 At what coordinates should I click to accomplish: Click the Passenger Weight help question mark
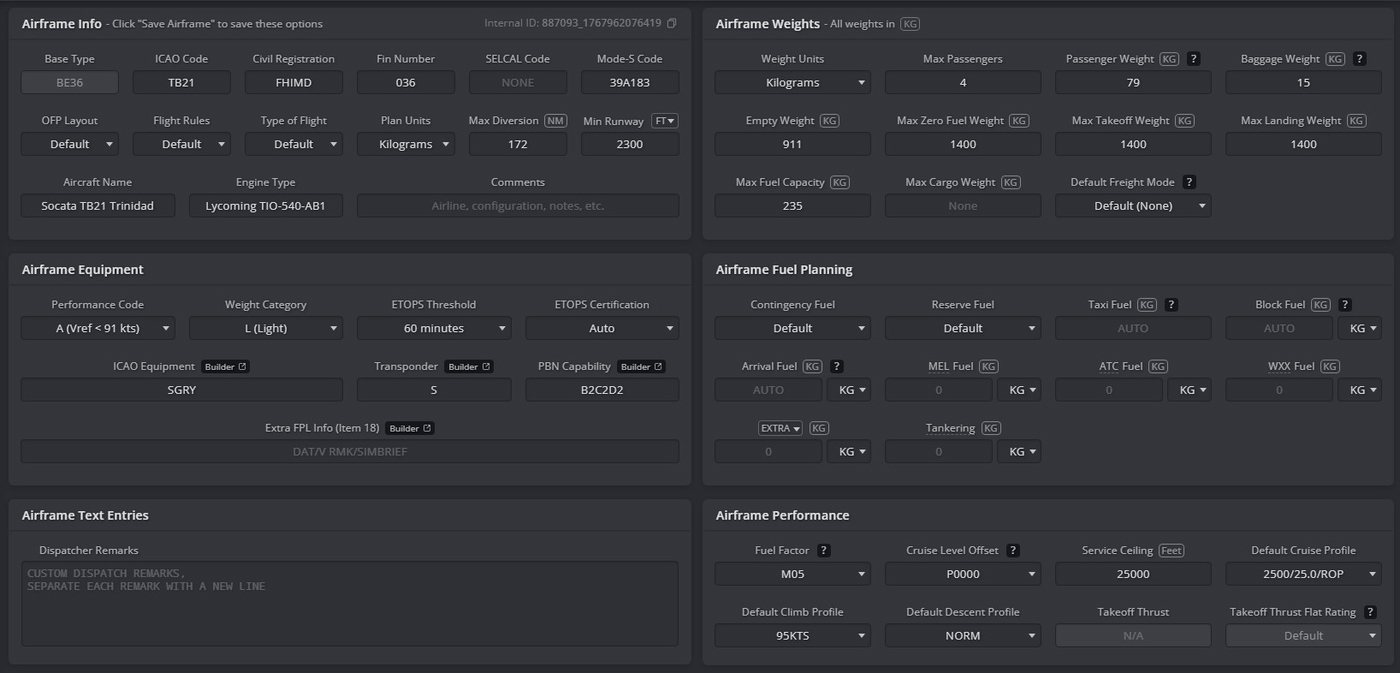click(x=1193, y=59)
